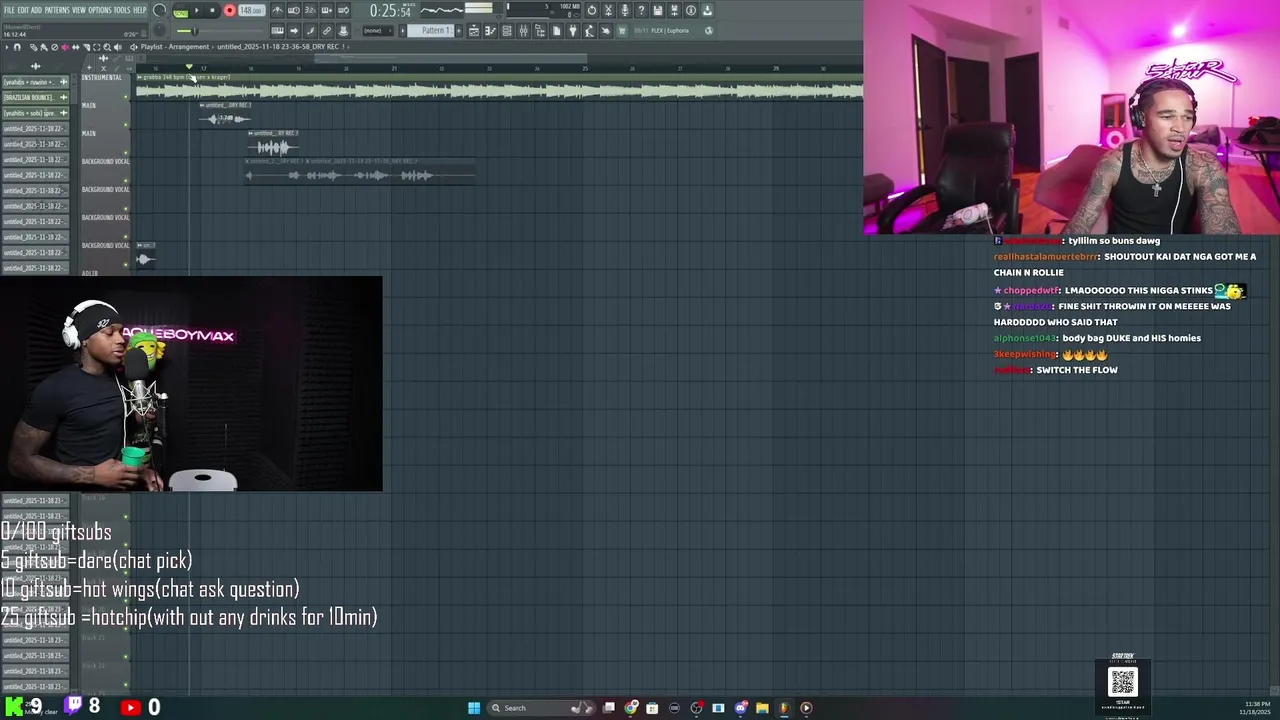
Task: Click the project info icon
Action: click(x=691, y=10)
